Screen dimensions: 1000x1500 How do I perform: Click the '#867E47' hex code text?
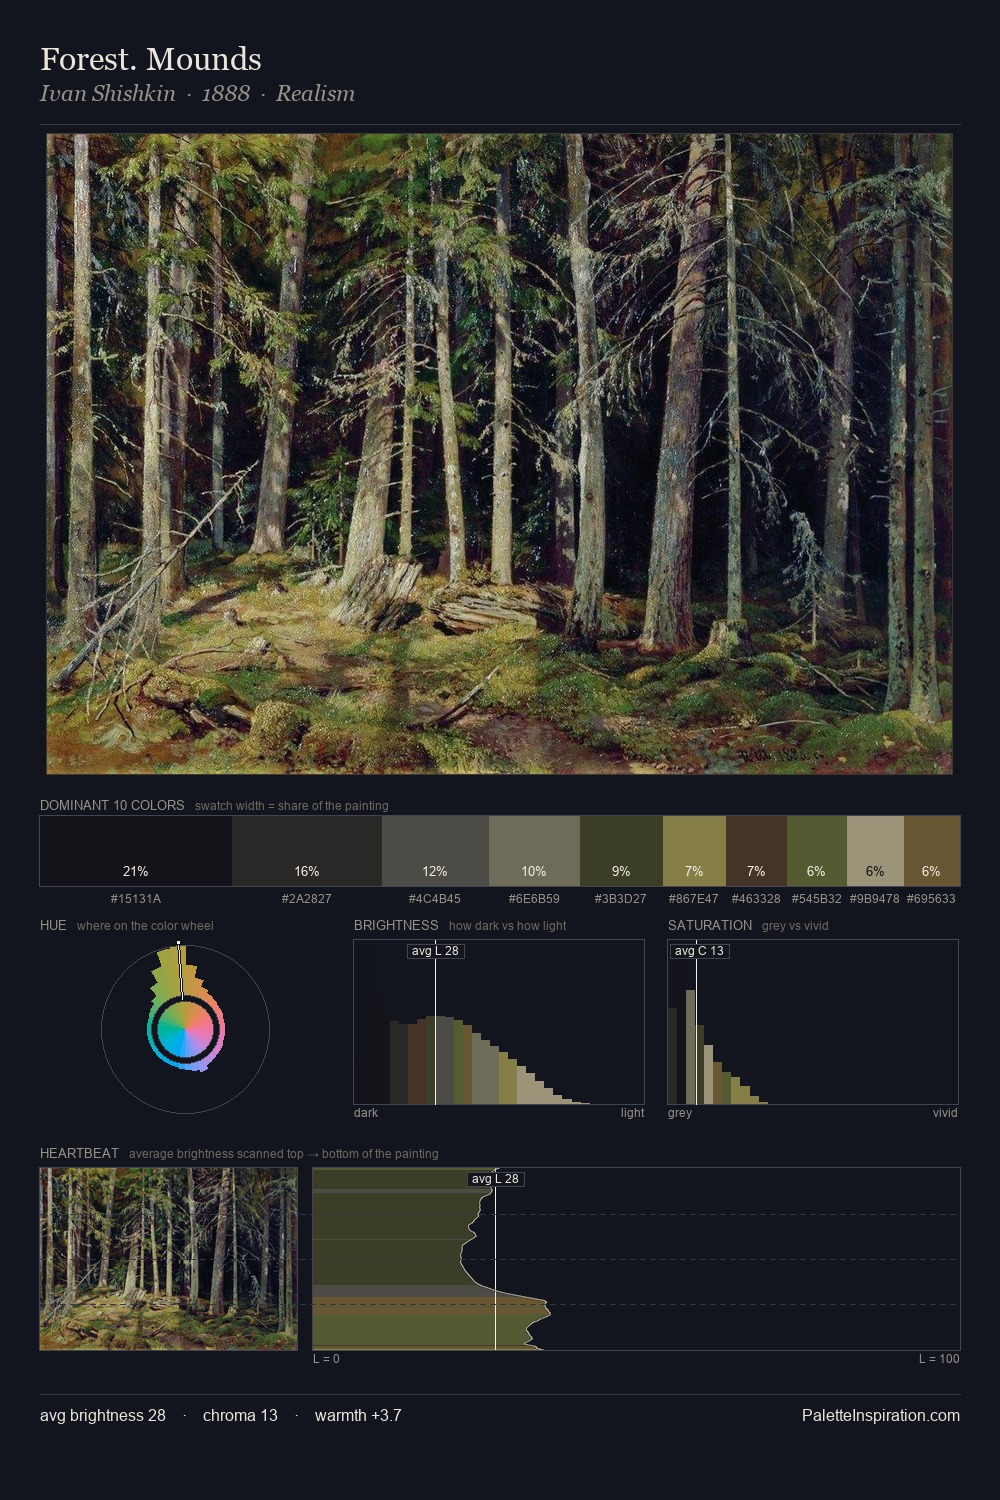(x=694, y=899)
